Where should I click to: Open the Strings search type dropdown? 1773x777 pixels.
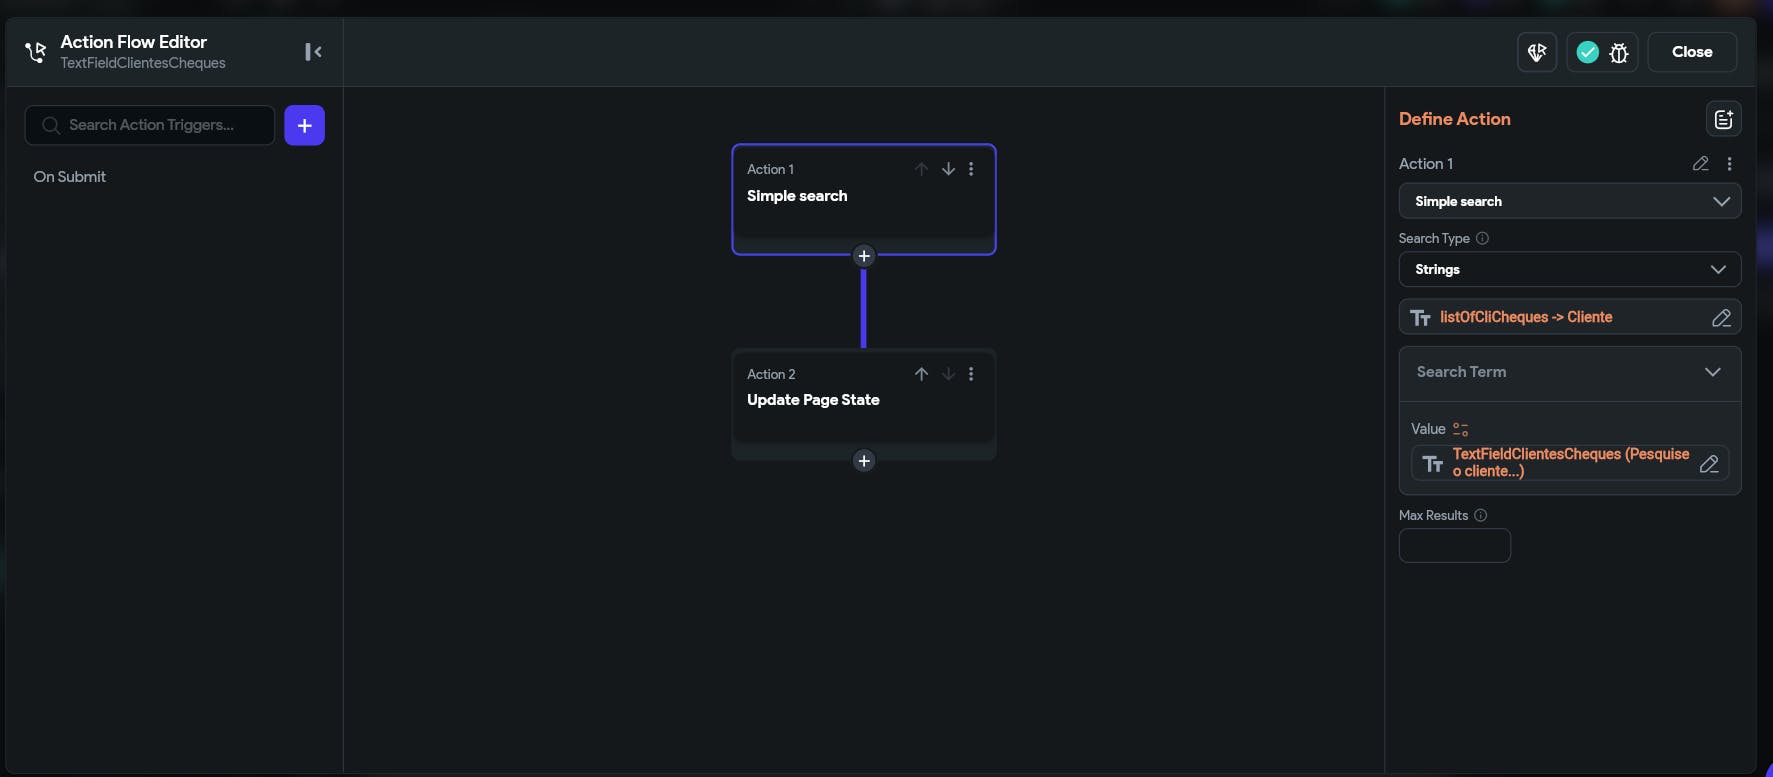point(1569,270)
